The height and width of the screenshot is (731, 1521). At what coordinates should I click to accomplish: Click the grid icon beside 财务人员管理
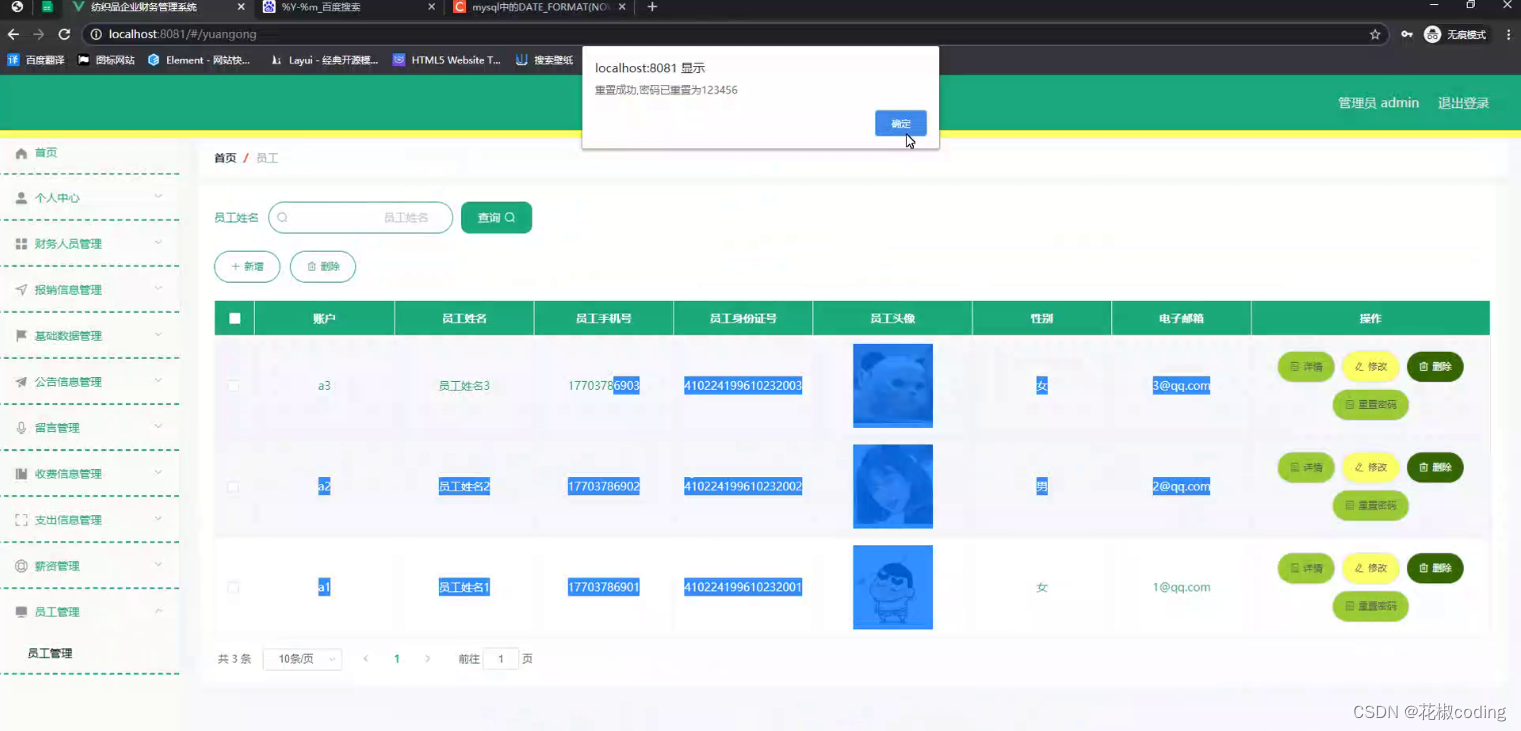point(21,244)
